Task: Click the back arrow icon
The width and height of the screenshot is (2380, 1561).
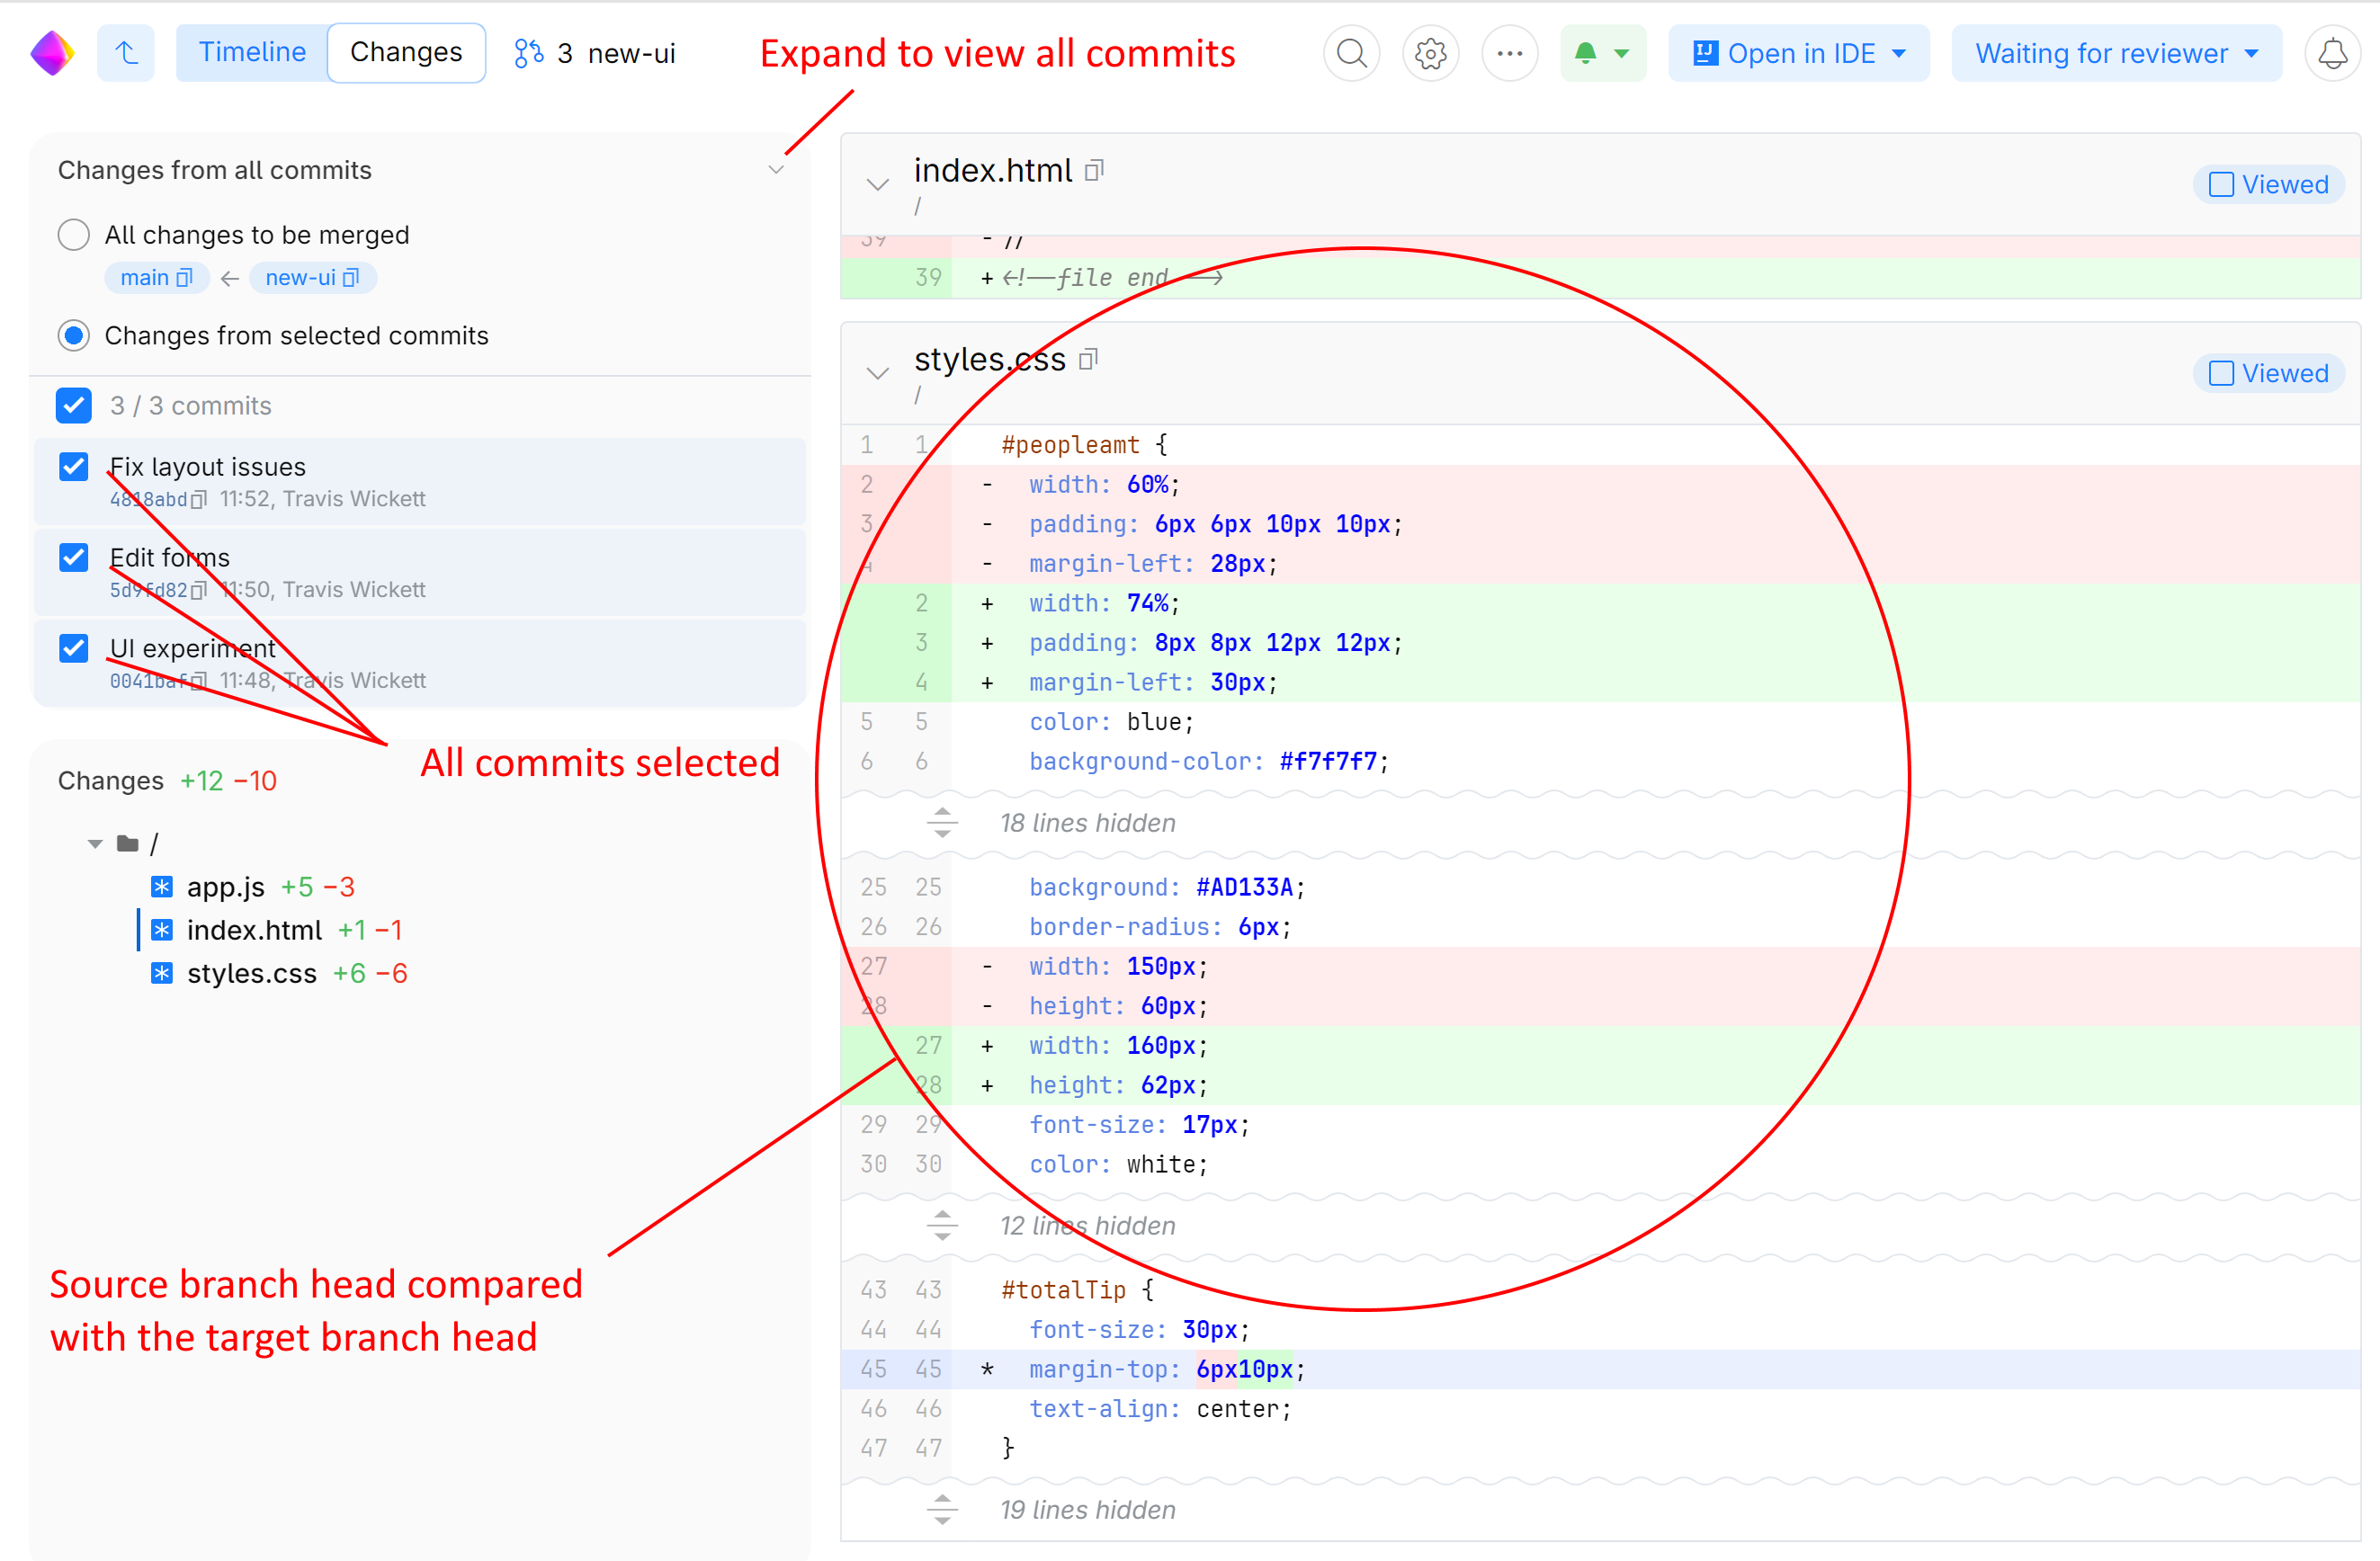Action: tap(126, 53)
